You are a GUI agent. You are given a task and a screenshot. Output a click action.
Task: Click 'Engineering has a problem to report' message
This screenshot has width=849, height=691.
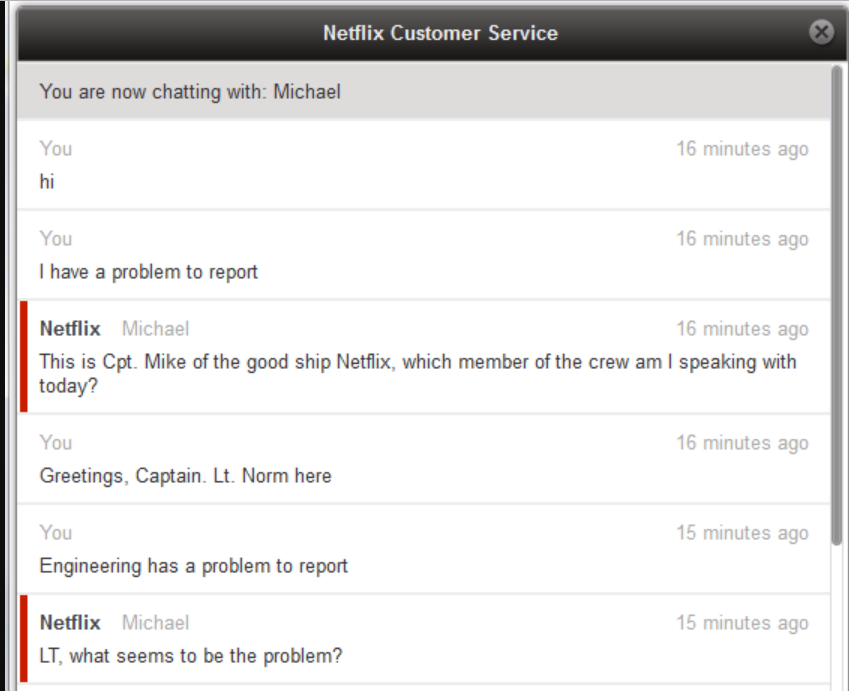tap(193, 566)
